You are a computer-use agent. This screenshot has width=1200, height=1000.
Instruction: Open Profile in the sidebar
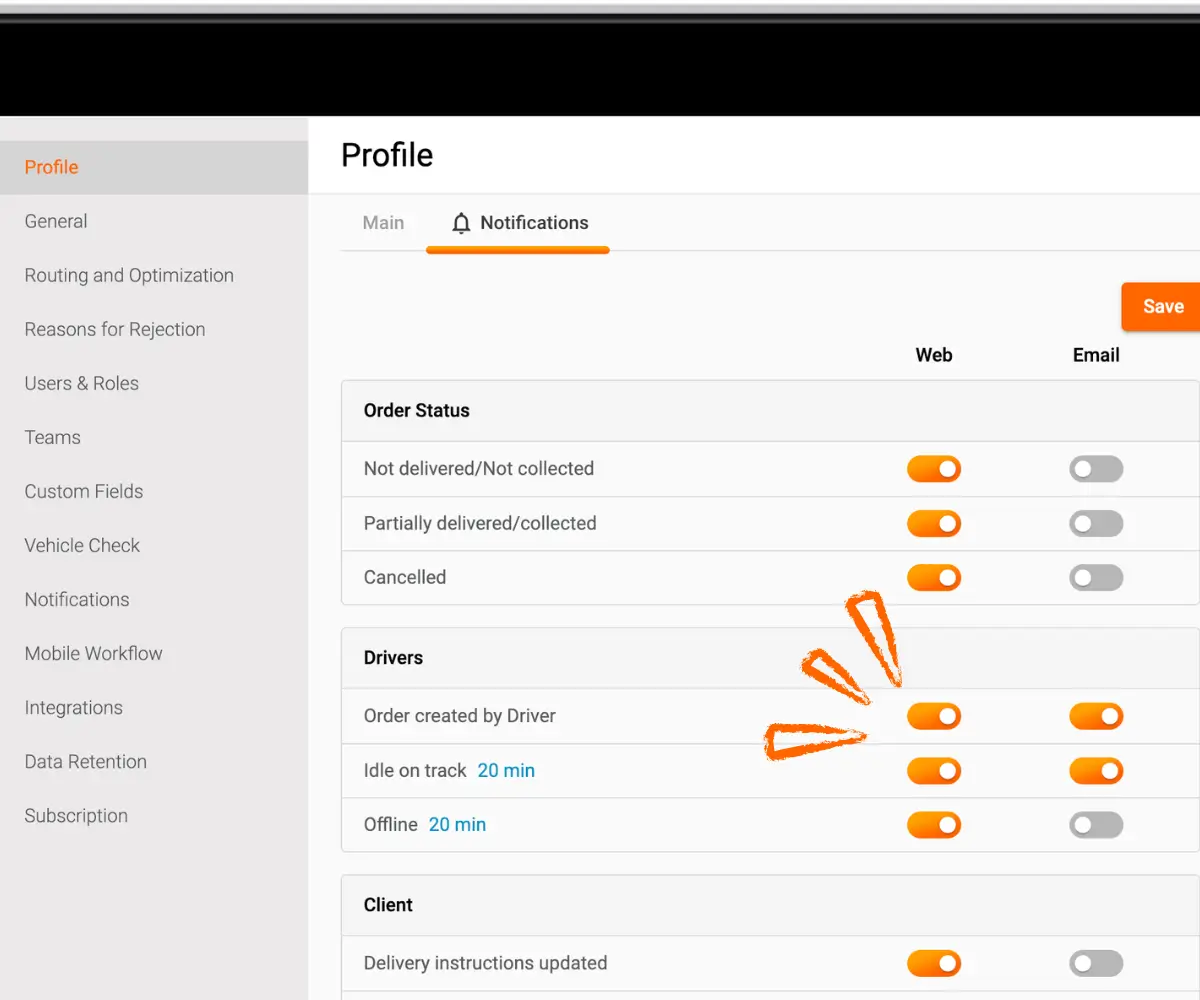click(154, 167)
